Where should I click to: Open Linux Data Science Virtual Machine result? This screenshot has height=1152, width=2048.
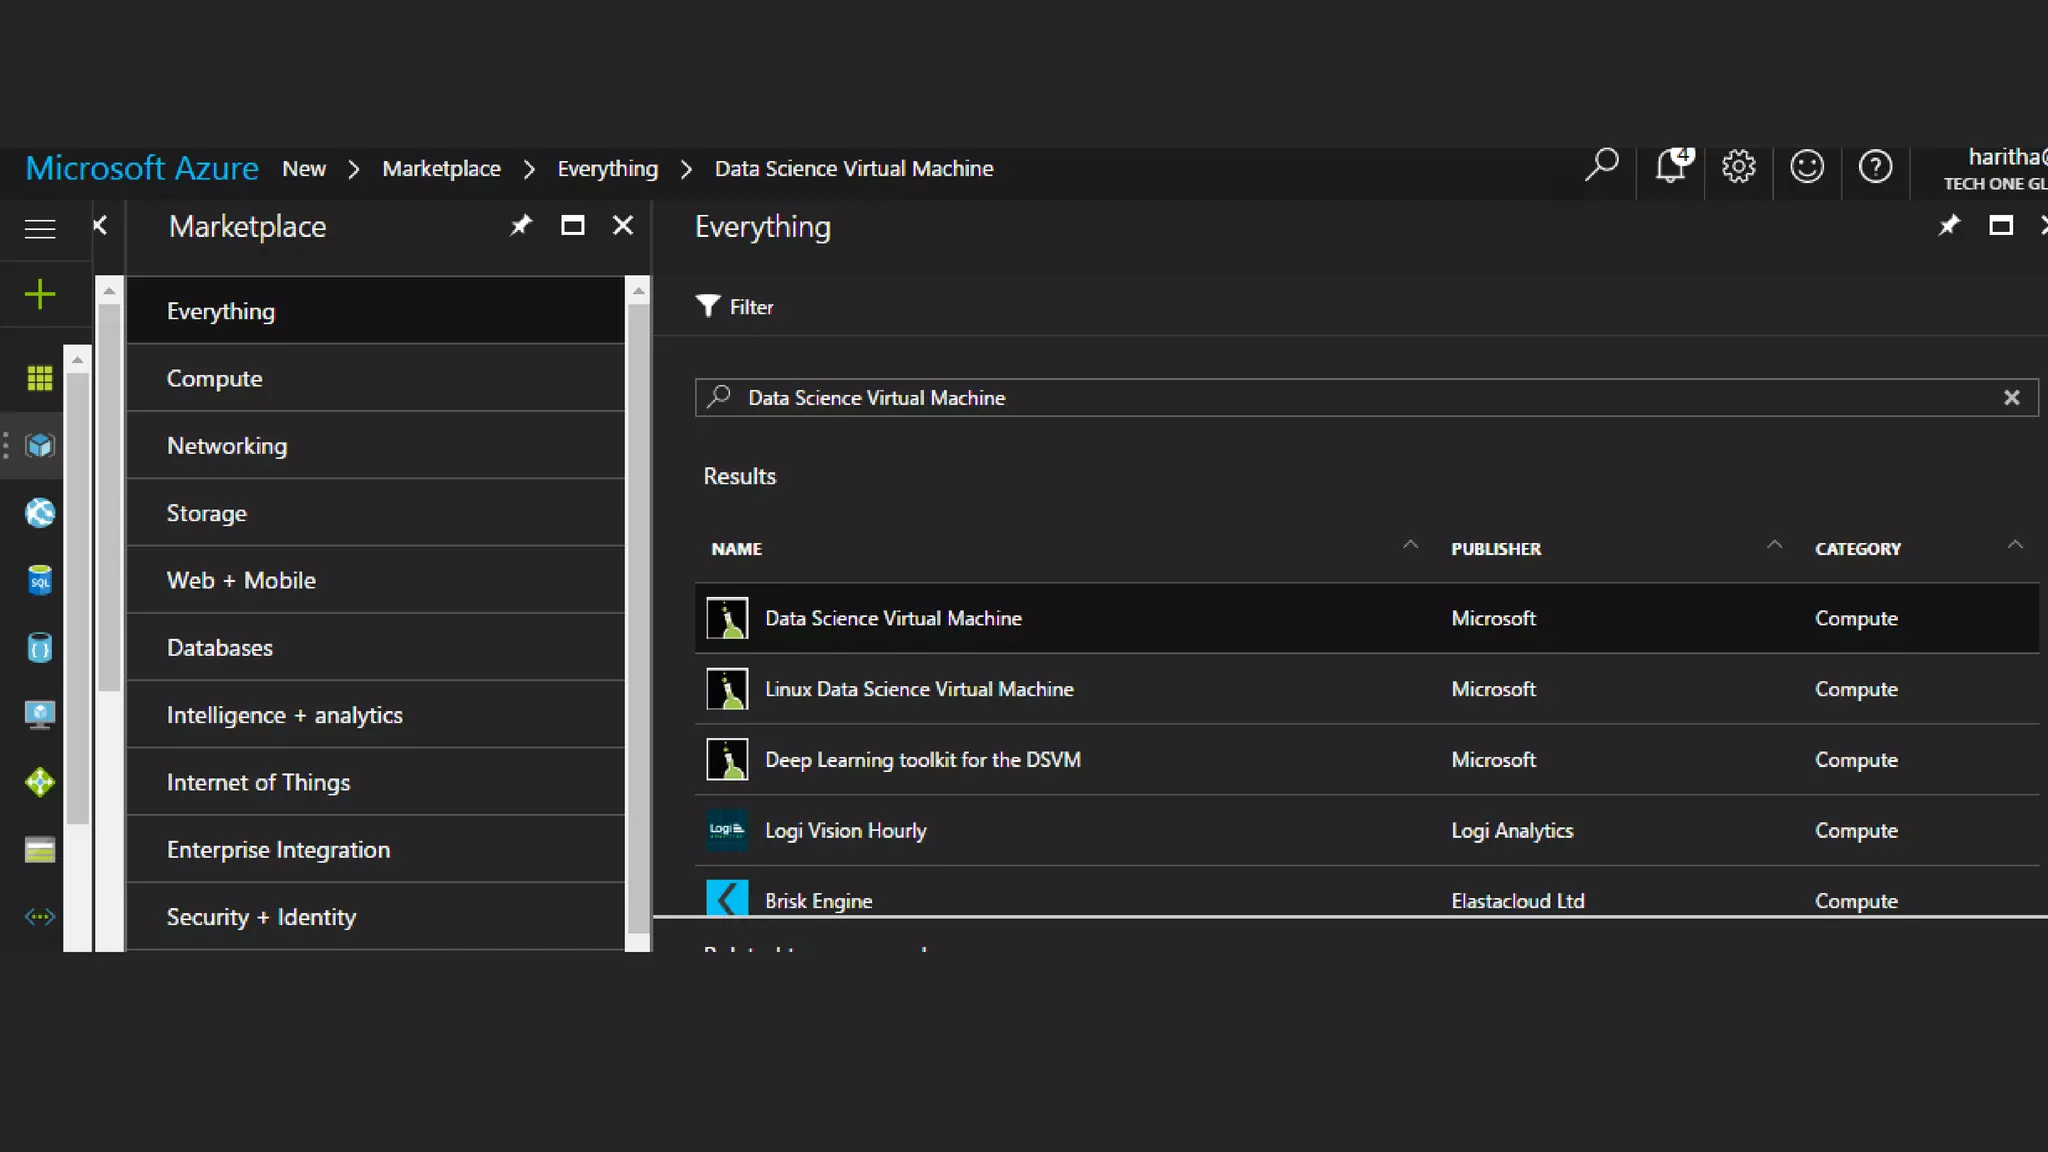(x=918, y=689)
